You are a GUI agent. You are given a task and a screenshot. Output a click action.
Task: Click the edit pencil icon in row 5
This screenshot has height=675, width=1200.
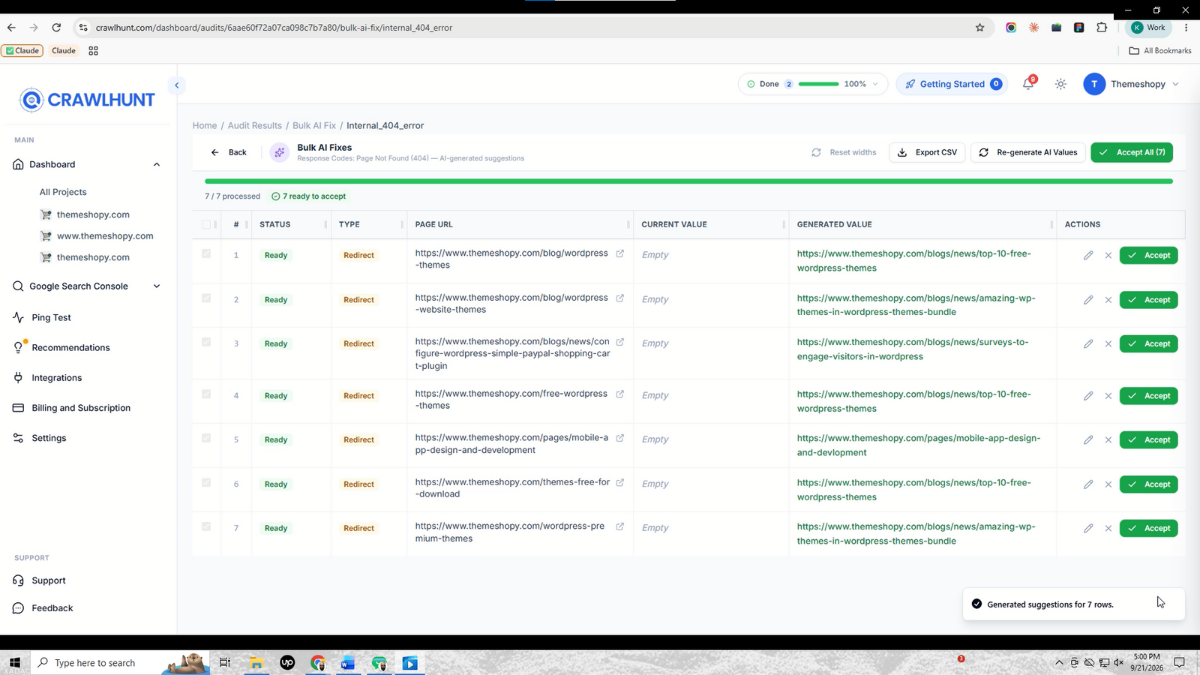[1088, 440]
